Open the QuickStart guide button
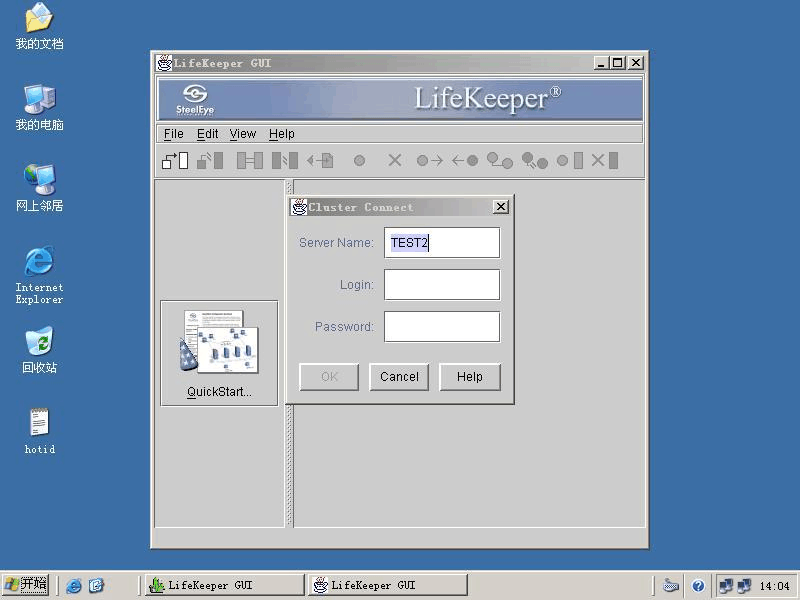 coord(219,353)
